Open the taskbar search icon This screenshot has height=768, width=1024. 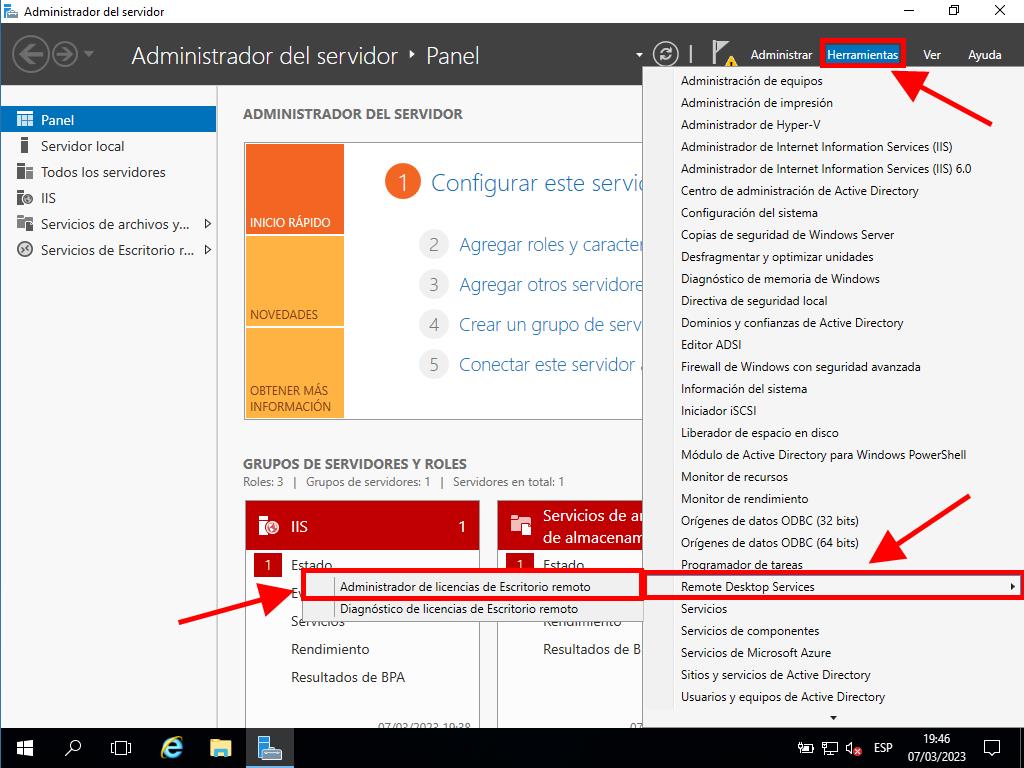point(73,747)
